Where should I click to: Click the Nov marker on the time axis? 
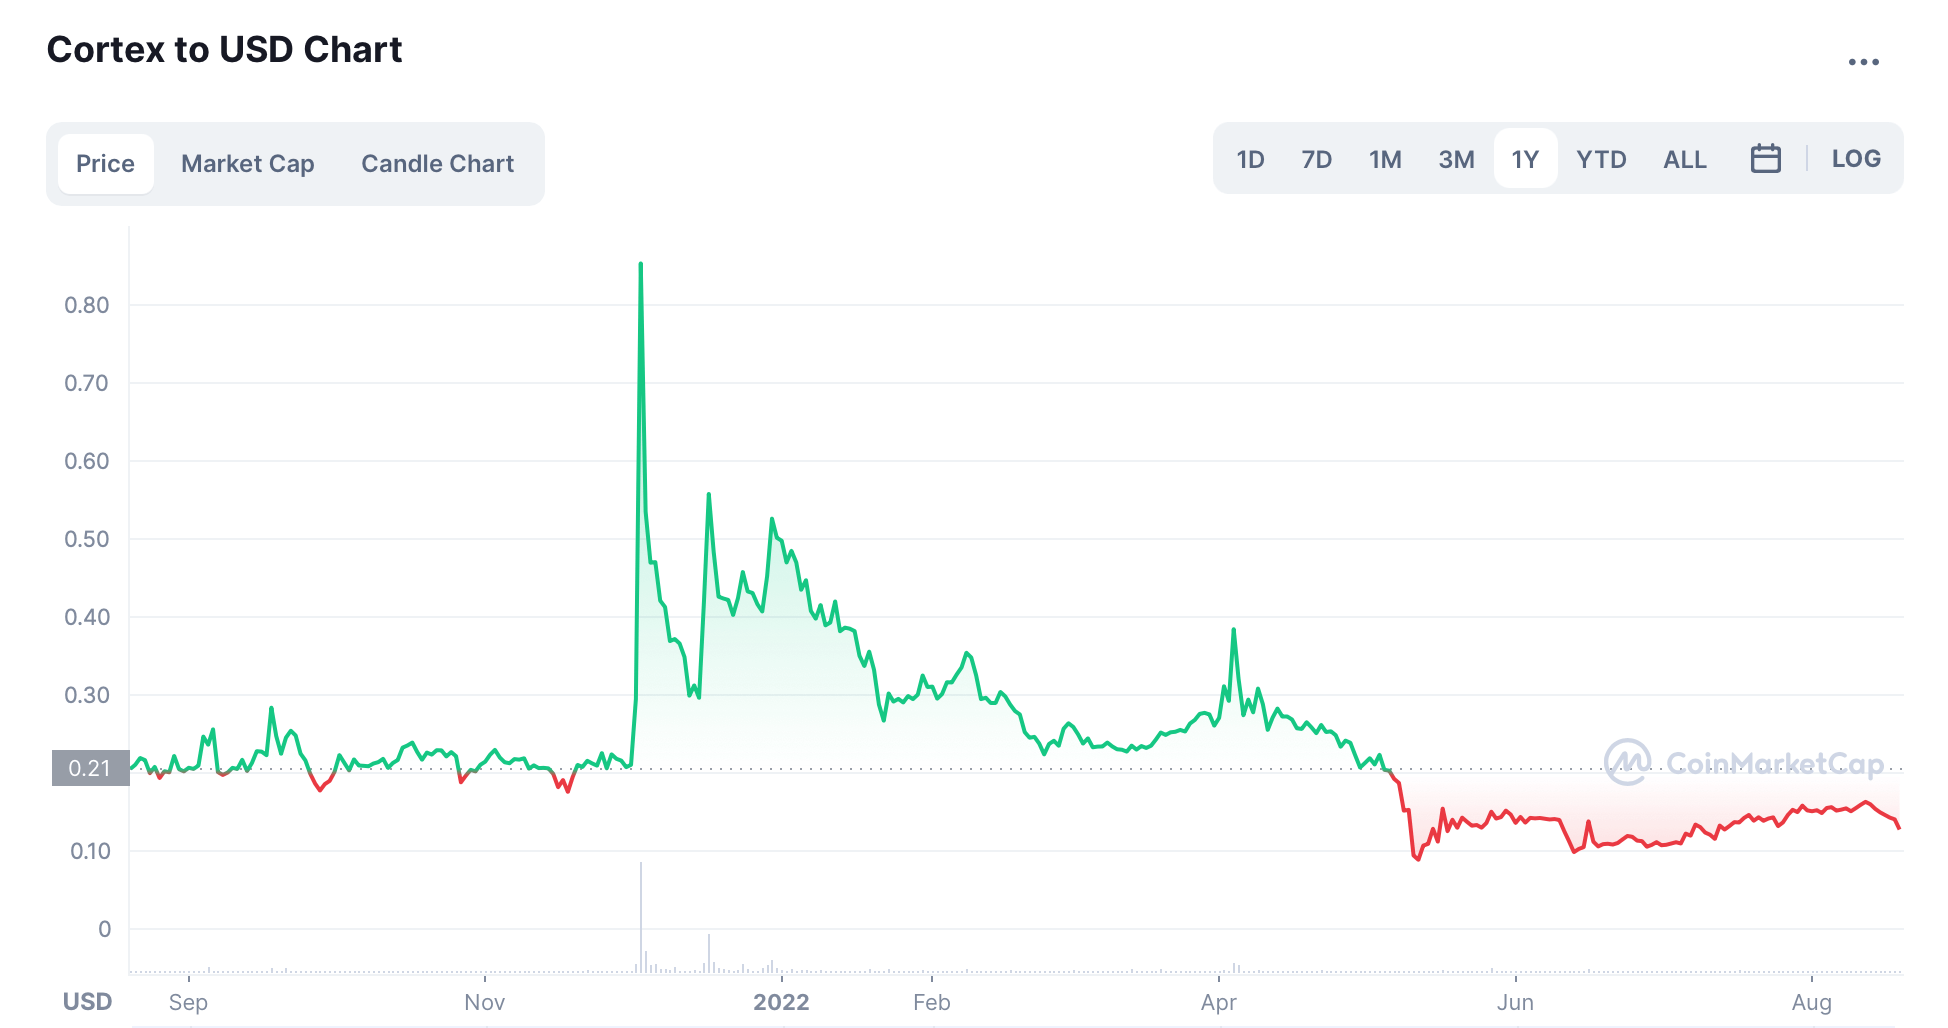click(485, 1002)
